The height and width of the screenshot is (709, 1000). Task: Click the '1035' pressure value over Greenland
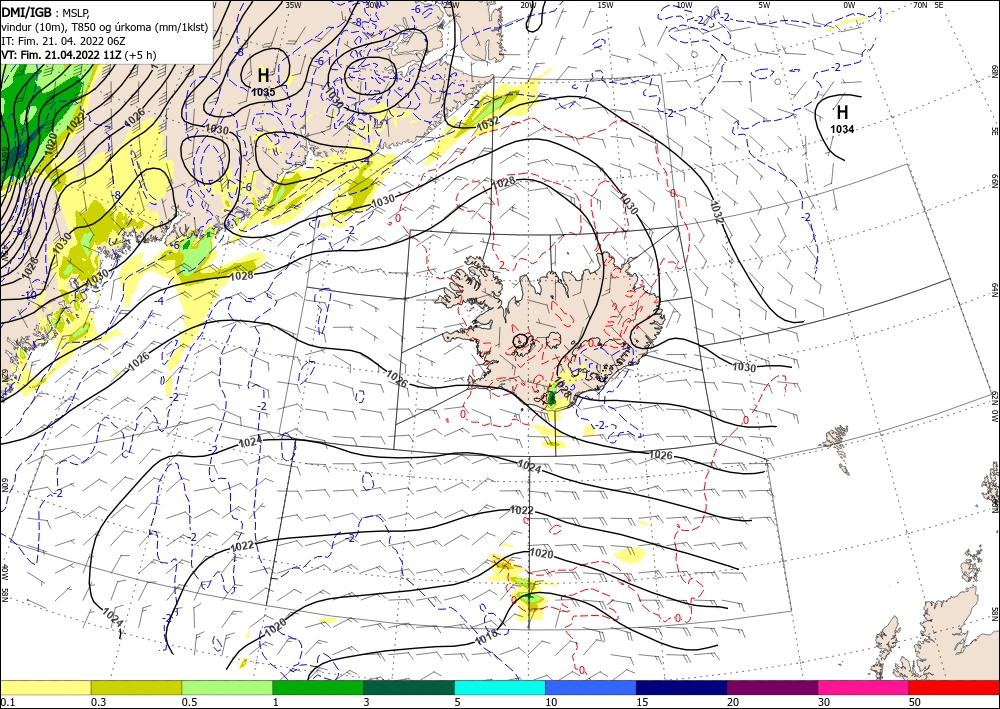tap(263, 92)
